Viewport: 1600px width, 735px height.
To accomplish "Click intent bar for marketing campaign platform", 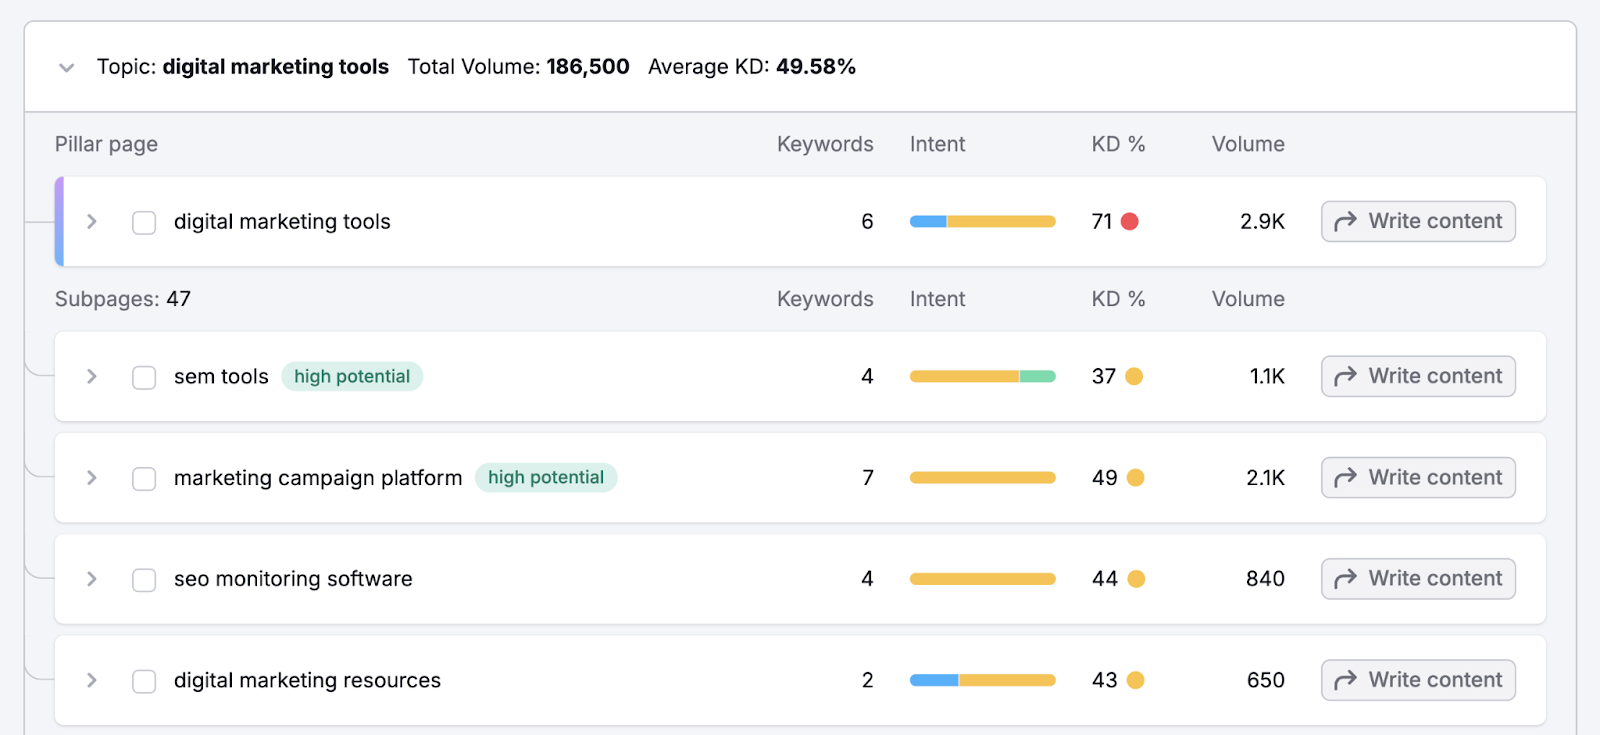I will point(982,477).
